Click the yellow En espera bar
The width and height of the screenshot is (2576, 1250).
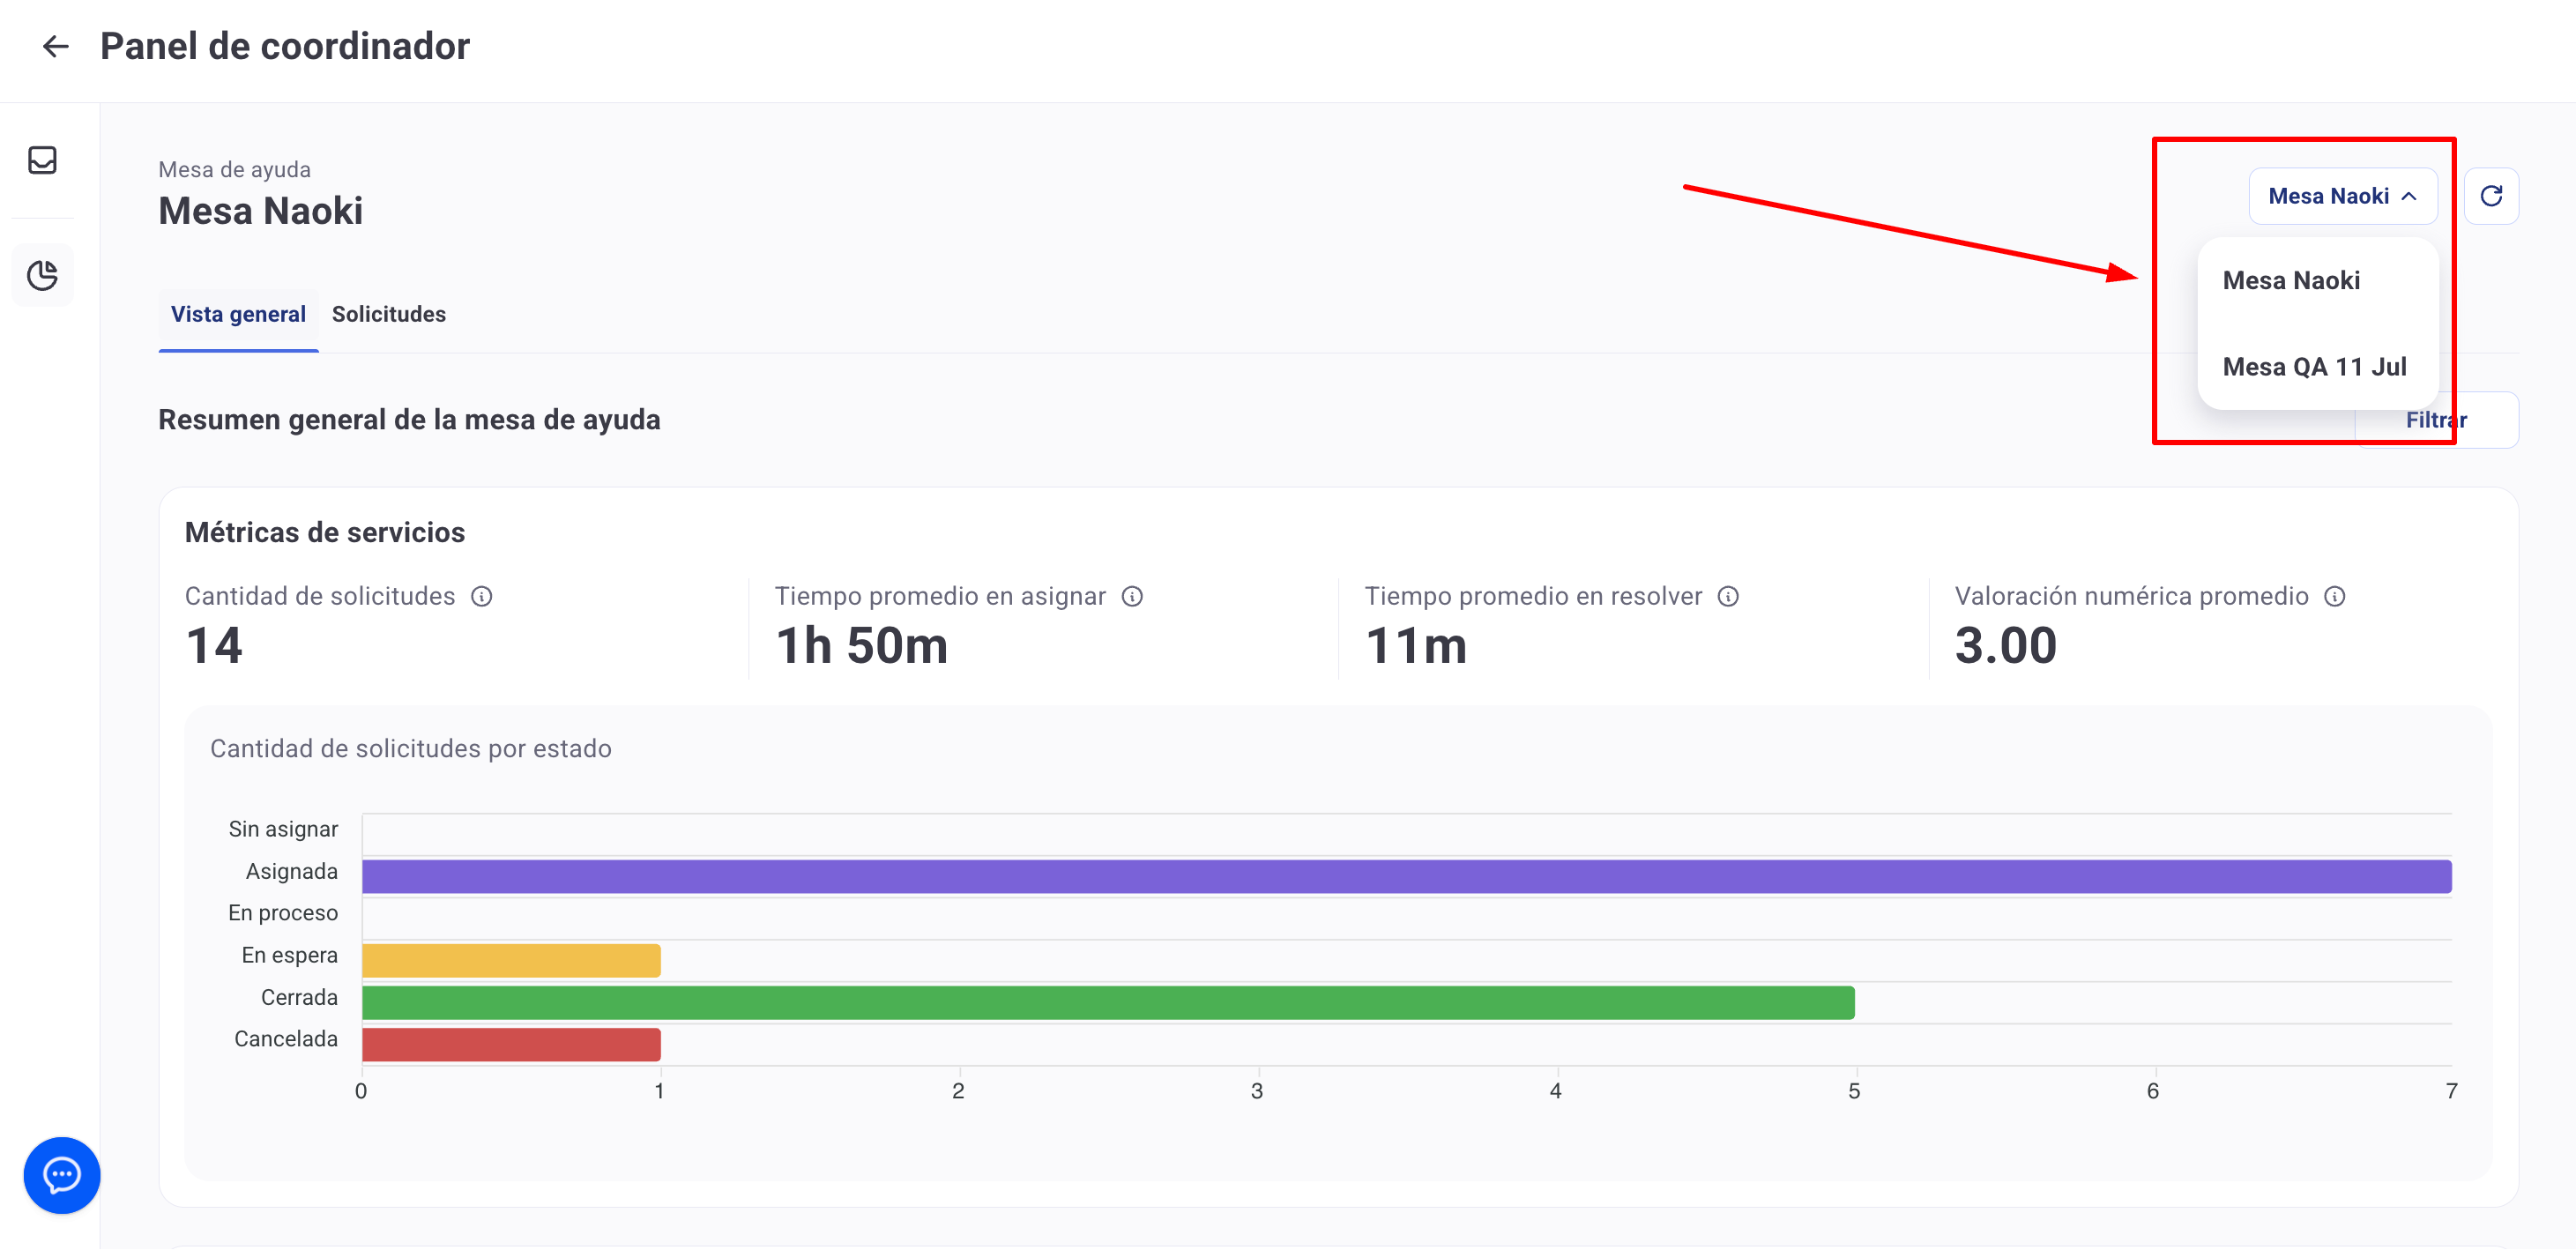coord(510,960)
